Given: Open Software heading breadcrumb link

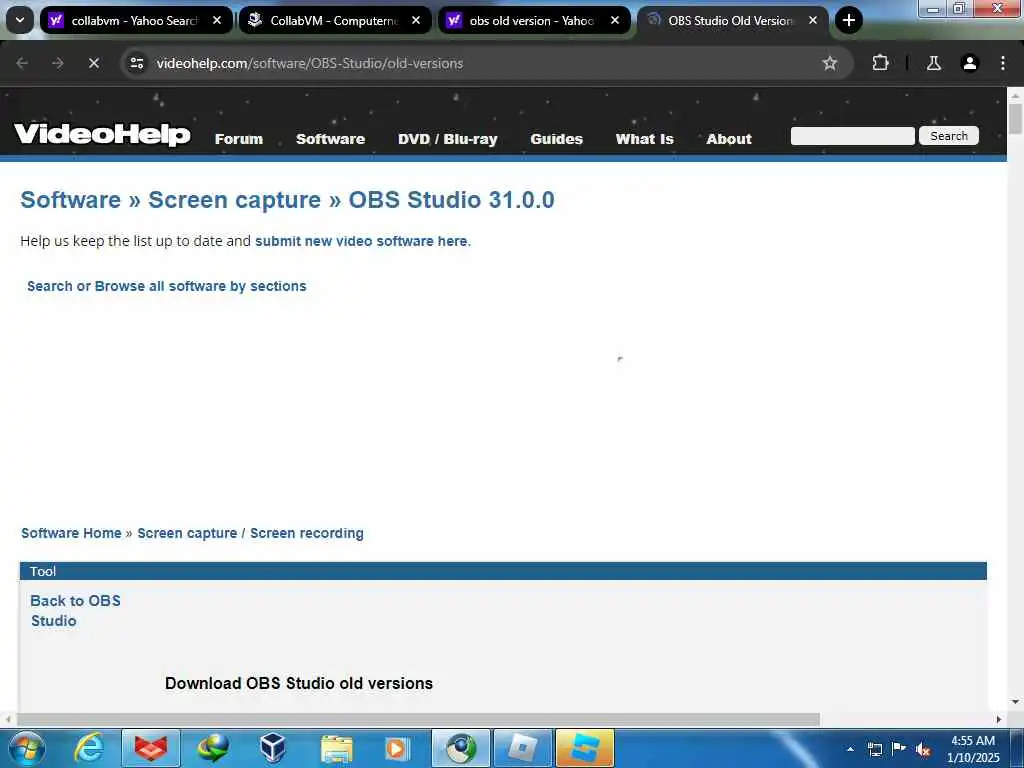Looking at the screenshot, I should pyautogui.click(x=71, y=200).
